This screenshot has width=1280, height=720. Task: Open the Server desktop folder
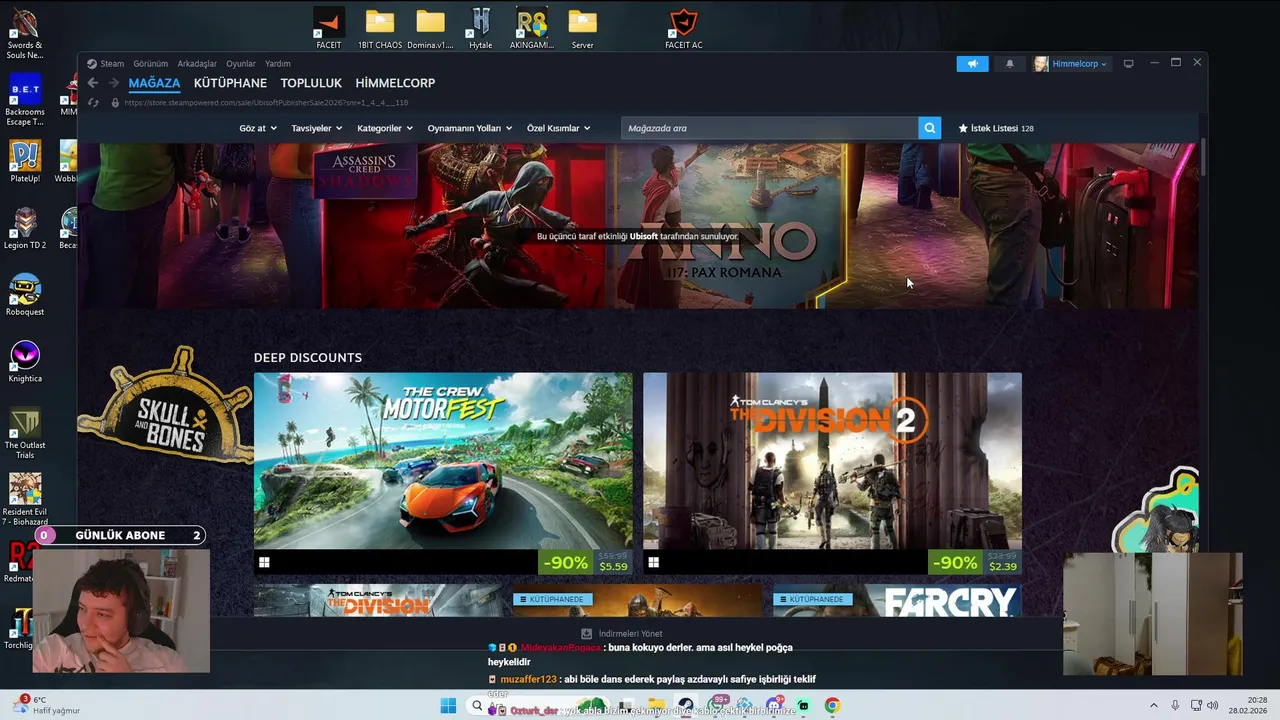(582, 28)
